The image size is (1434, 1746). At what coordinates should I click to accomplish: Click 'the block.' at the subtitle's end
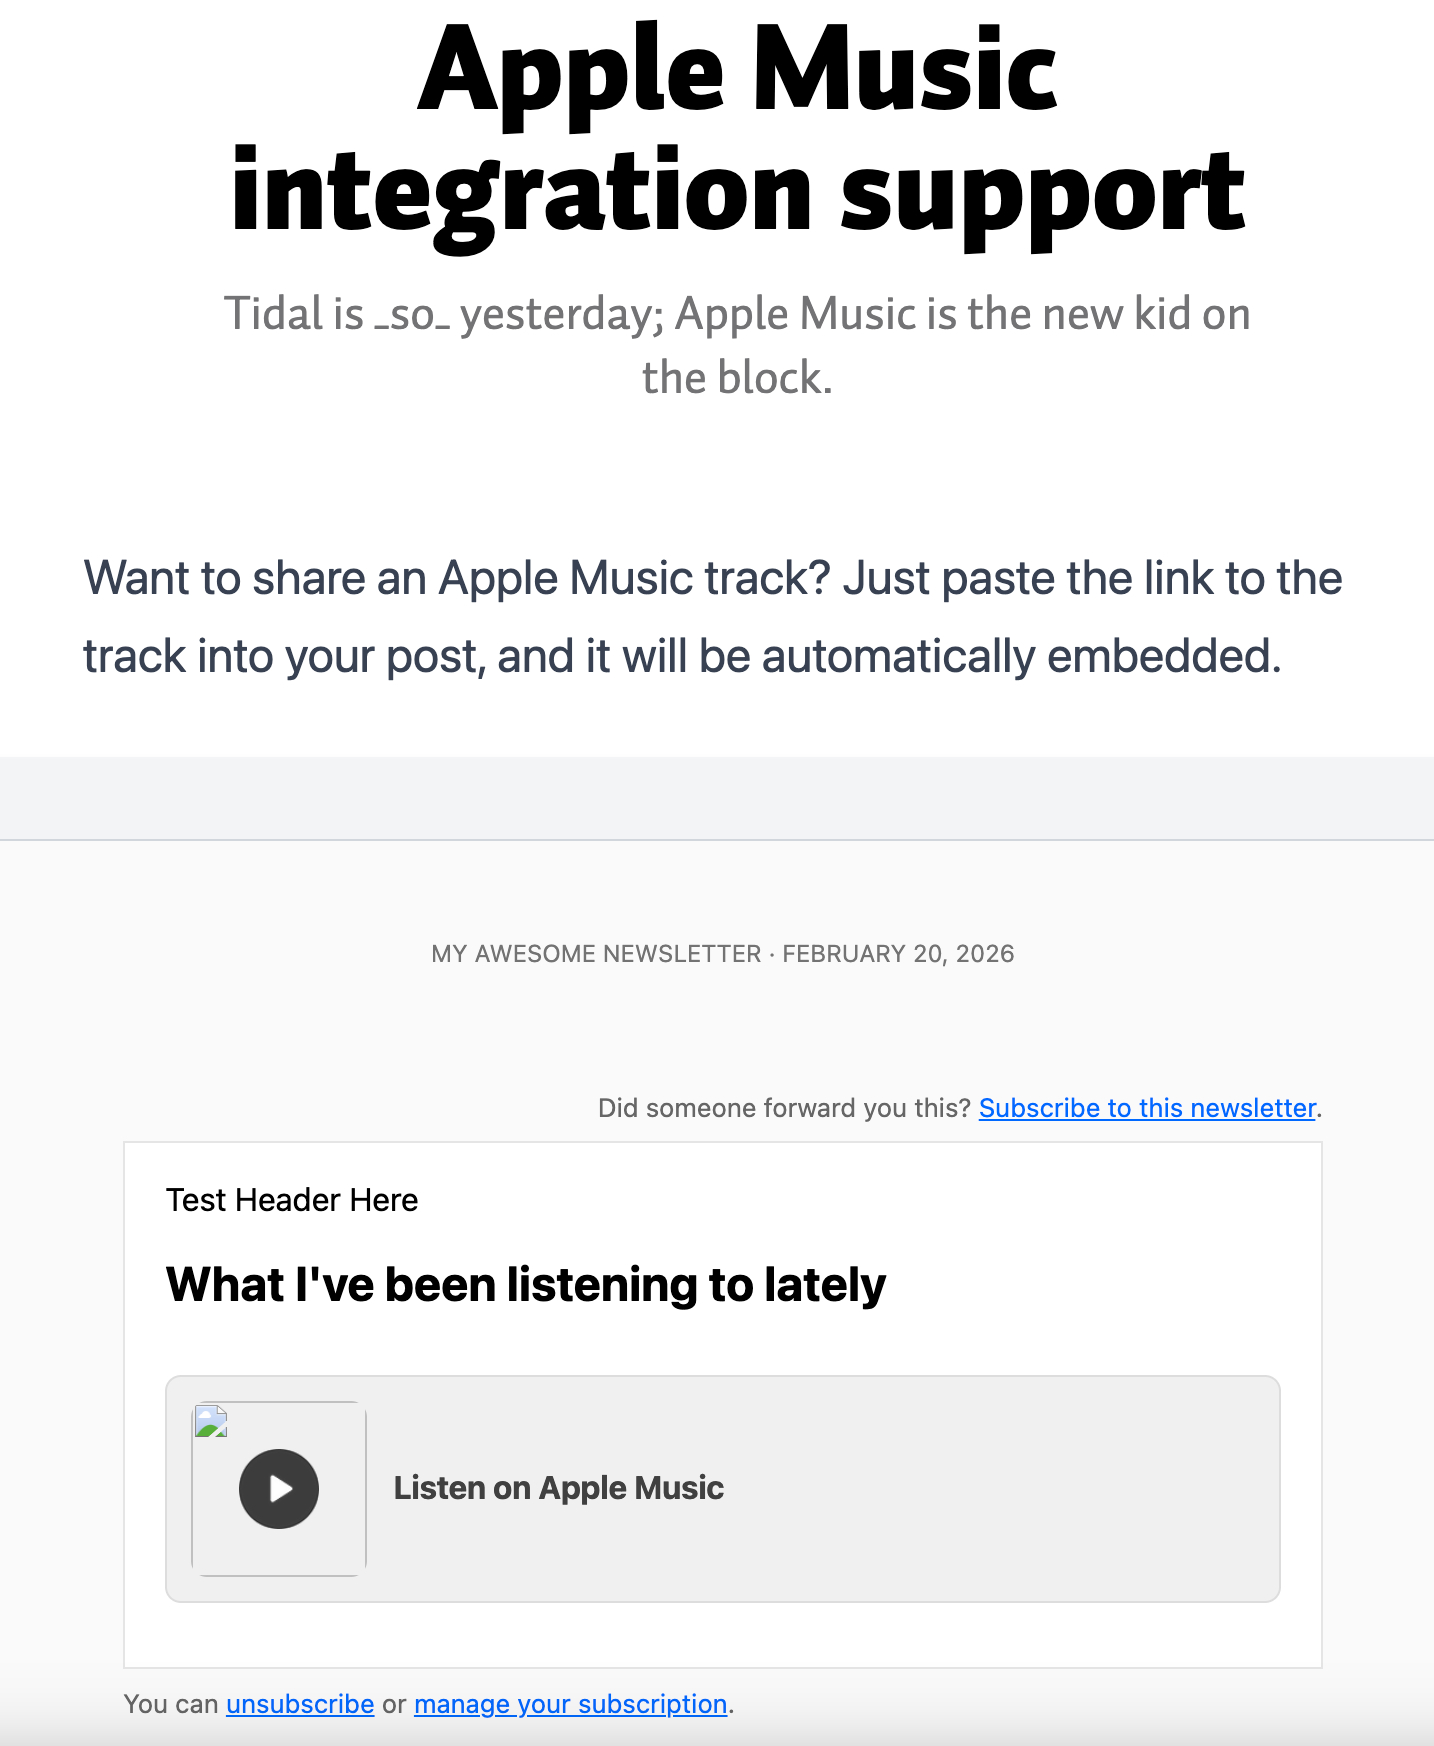click(737, 378)
